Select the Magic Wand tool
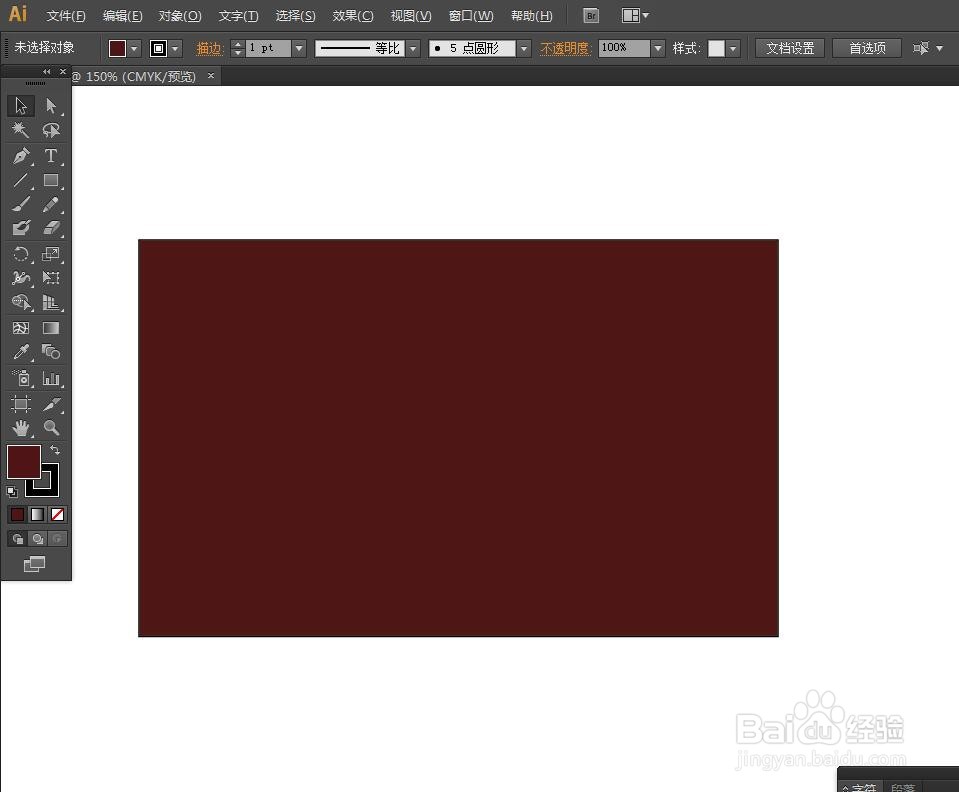 click(x=21, y=130)
